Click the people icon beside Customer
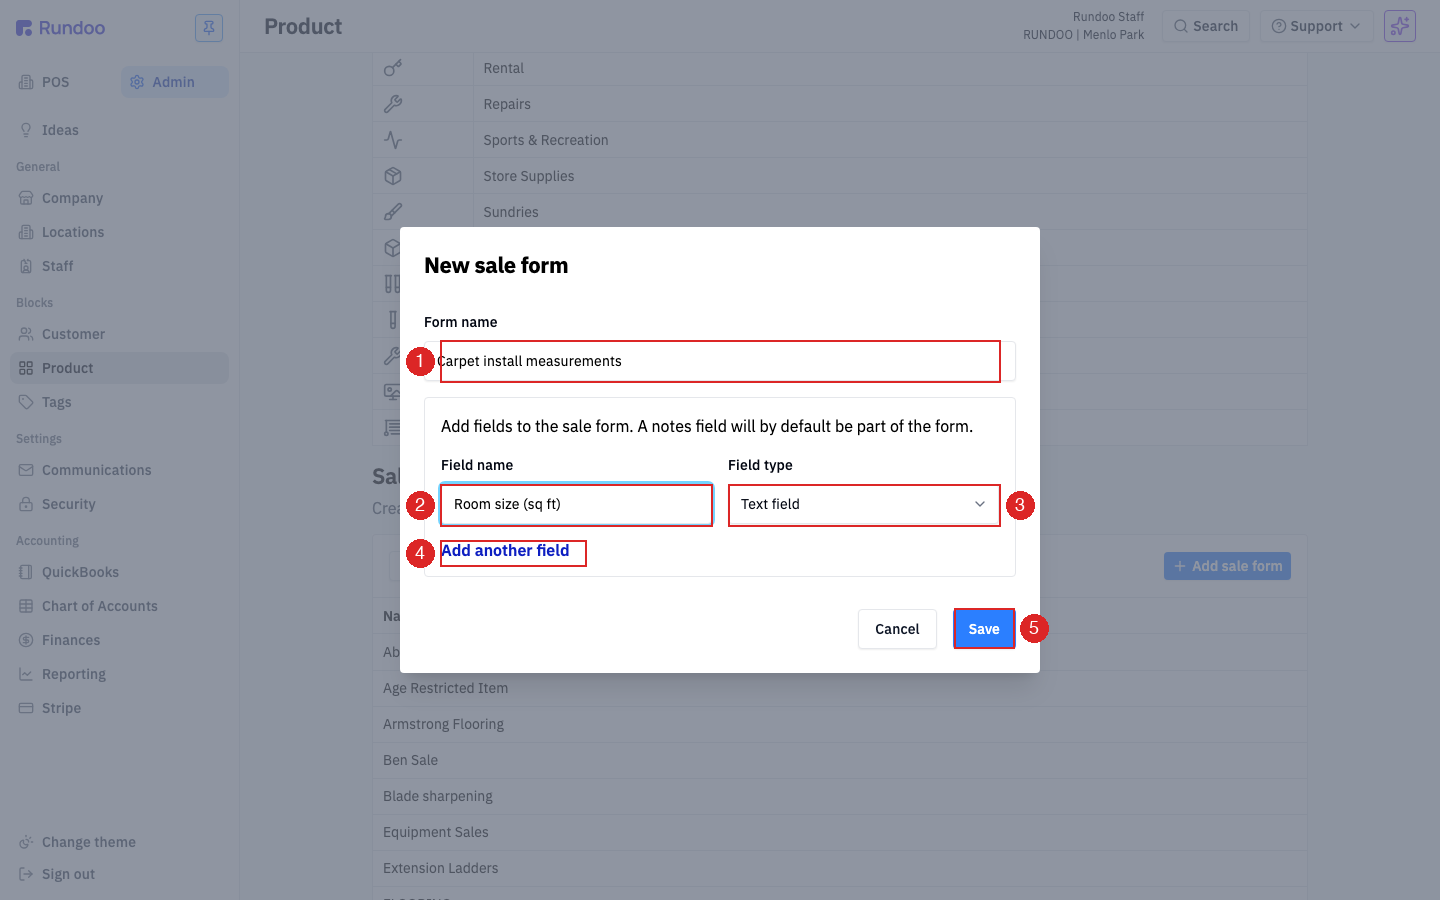Screen dimensions: 1440x900 pyautogui.click(x=26, y=334)
